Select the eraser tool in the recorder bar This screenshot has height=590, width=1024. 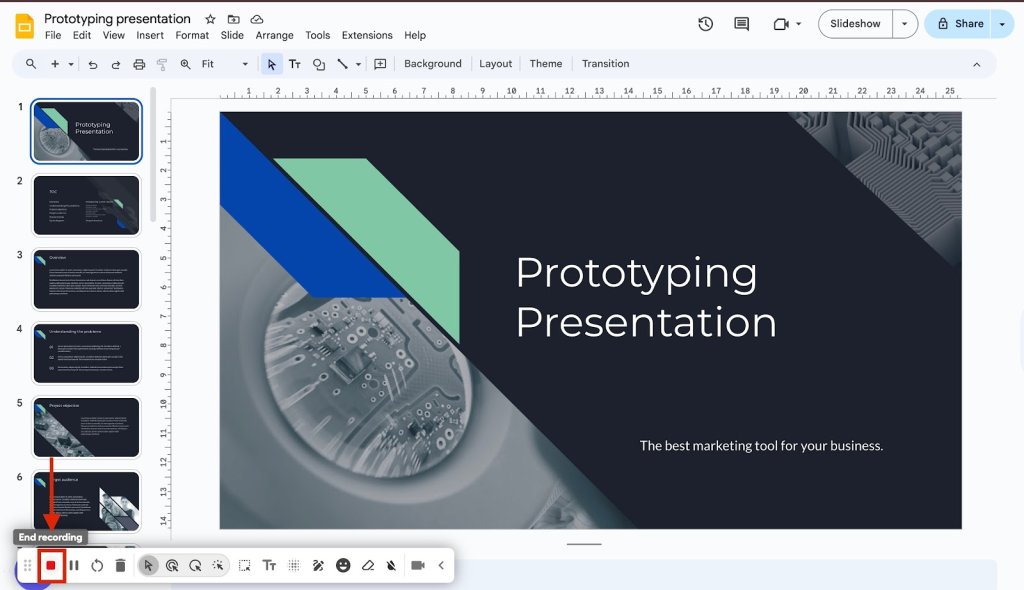tap(368, 566)
